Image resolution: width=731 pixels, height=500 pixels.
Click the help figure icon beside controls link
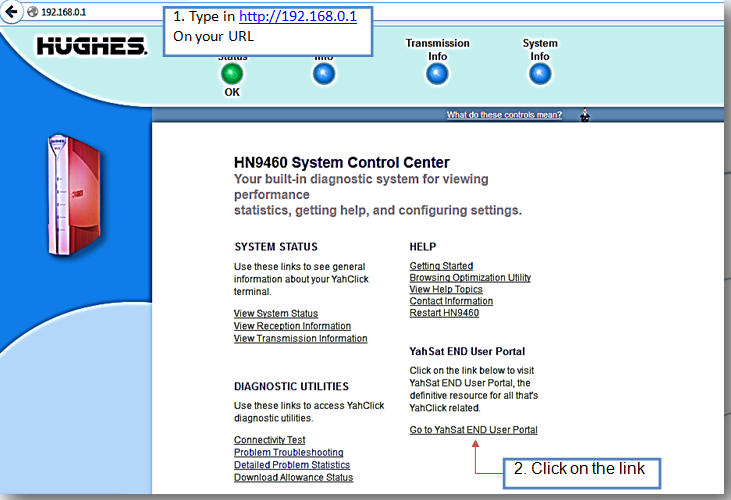585,115
